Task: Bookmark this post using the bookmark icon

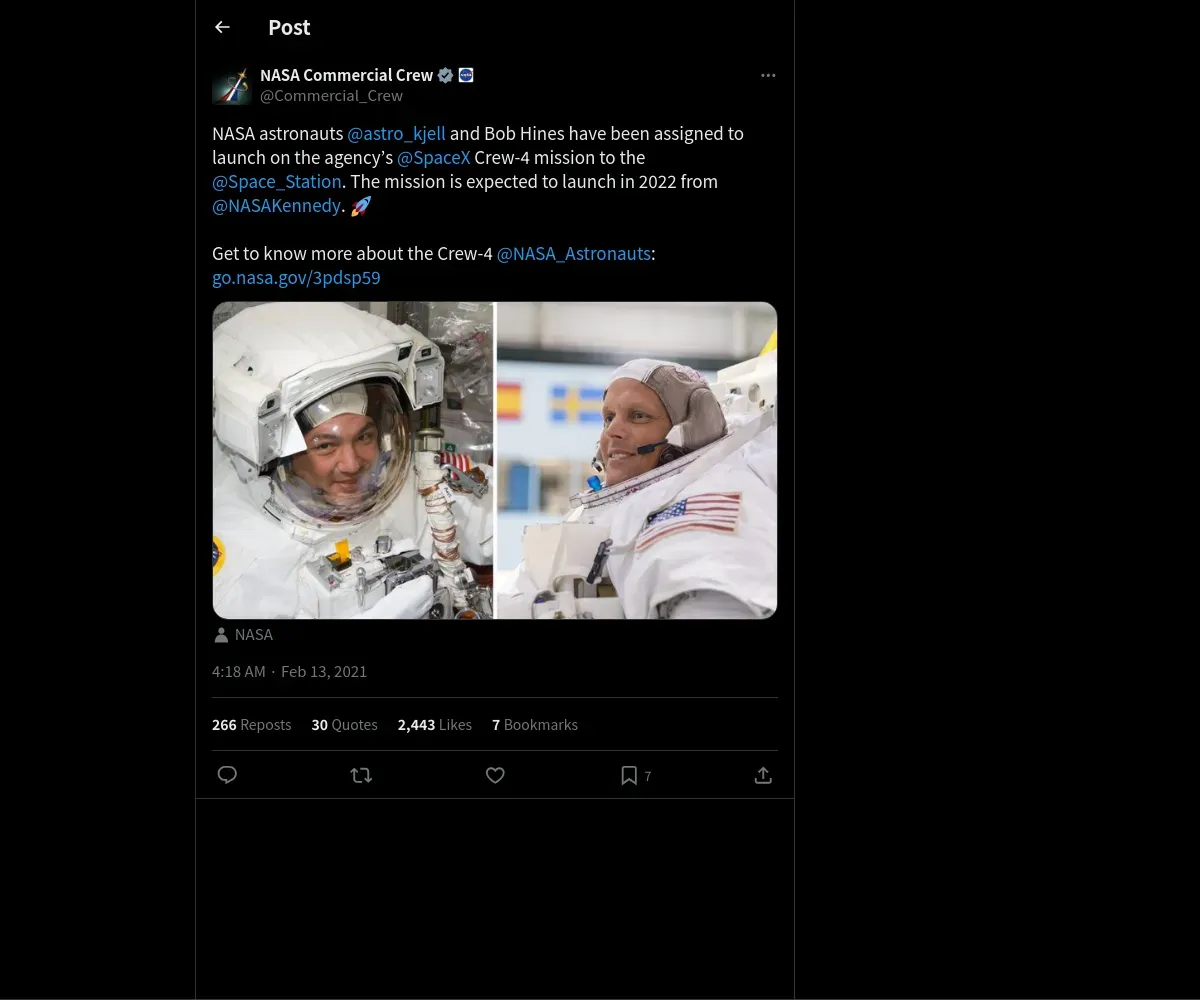Action: (x=629, y=775)
